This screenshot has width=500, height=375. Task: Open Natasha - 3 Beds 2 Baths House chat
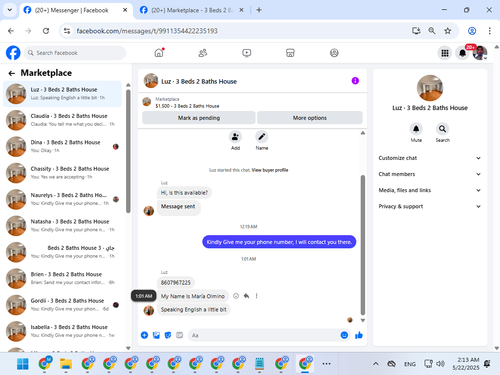(62, 225)
